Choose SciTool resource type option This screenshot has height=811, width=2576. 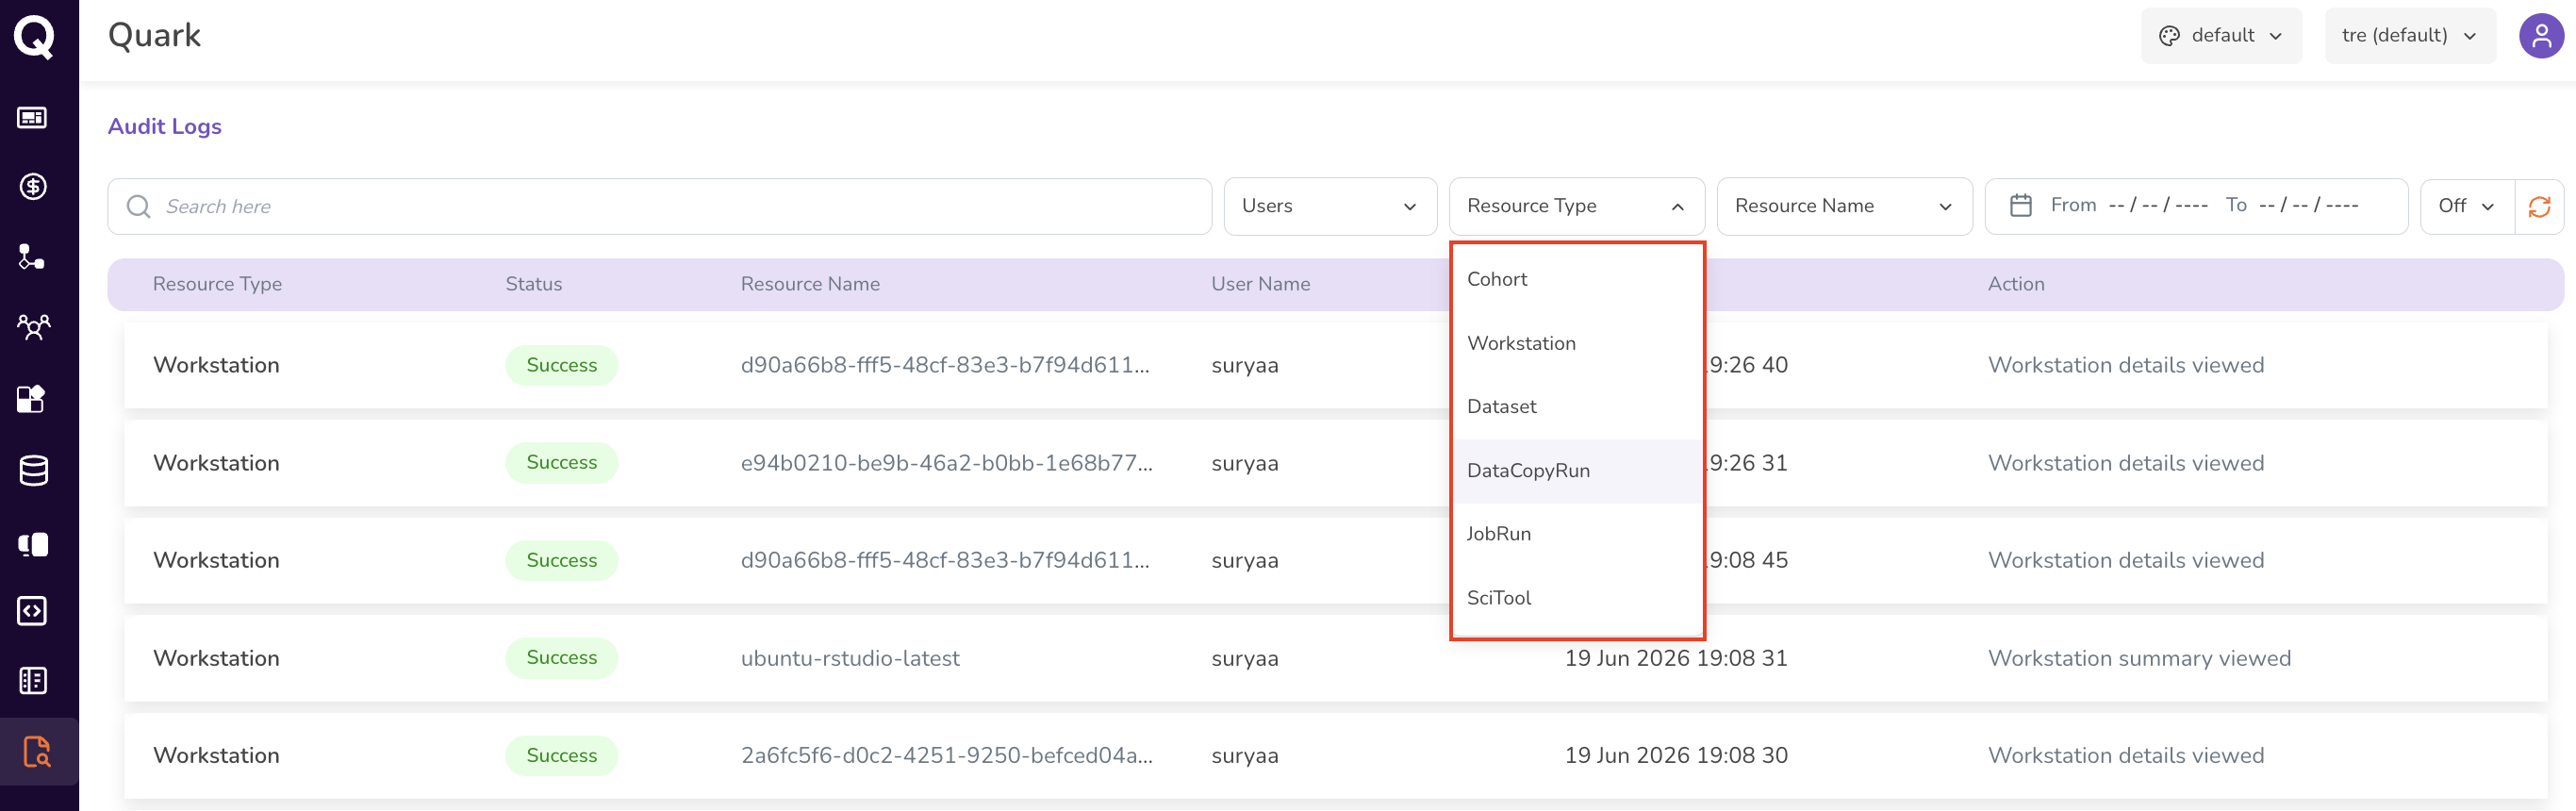click(x=1577, y=598)
